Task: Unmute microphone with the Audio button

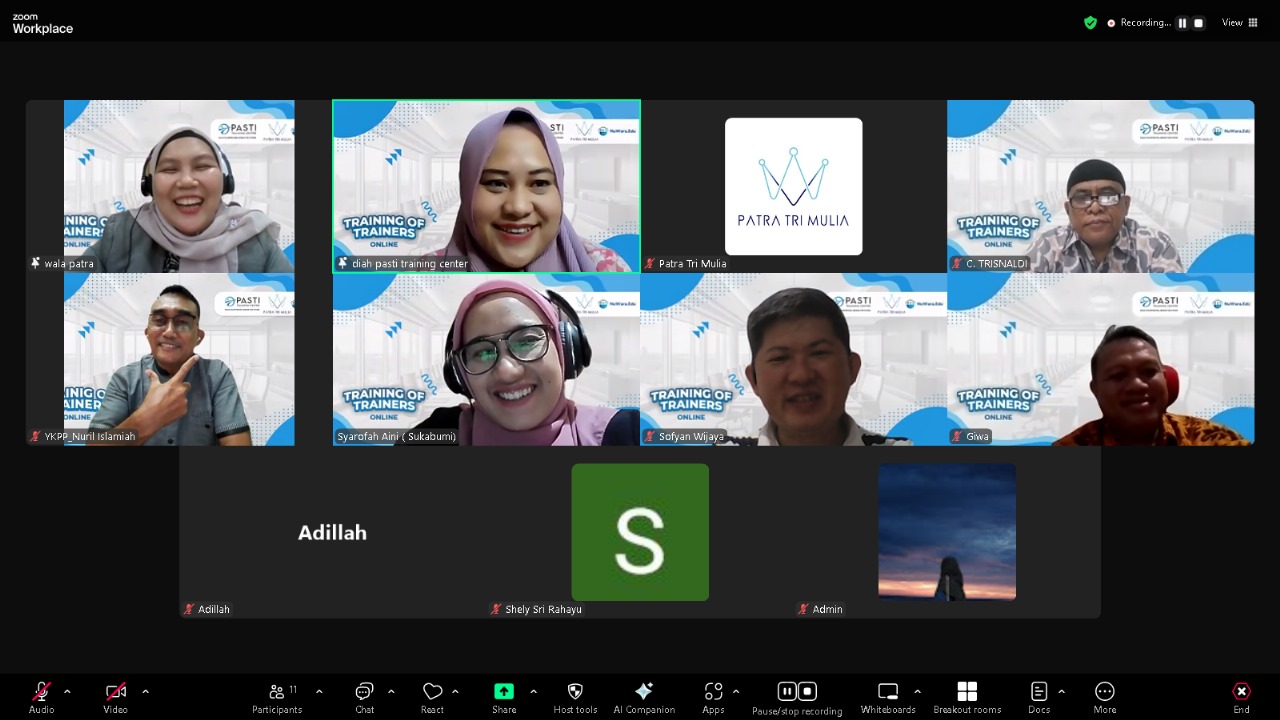Action: coord(41,696)
